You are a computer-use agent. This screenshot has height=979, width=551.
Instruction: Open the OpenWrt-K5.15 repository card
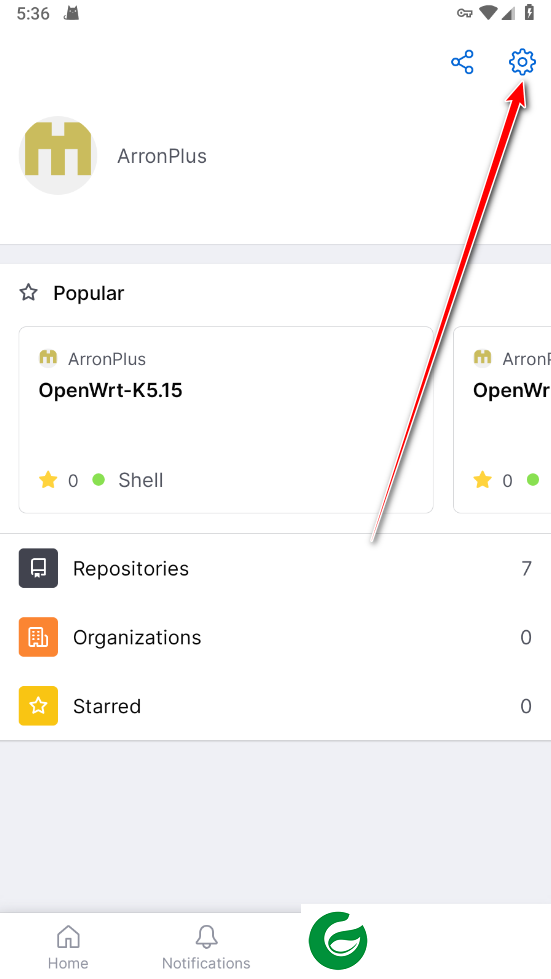pos(226,420)
